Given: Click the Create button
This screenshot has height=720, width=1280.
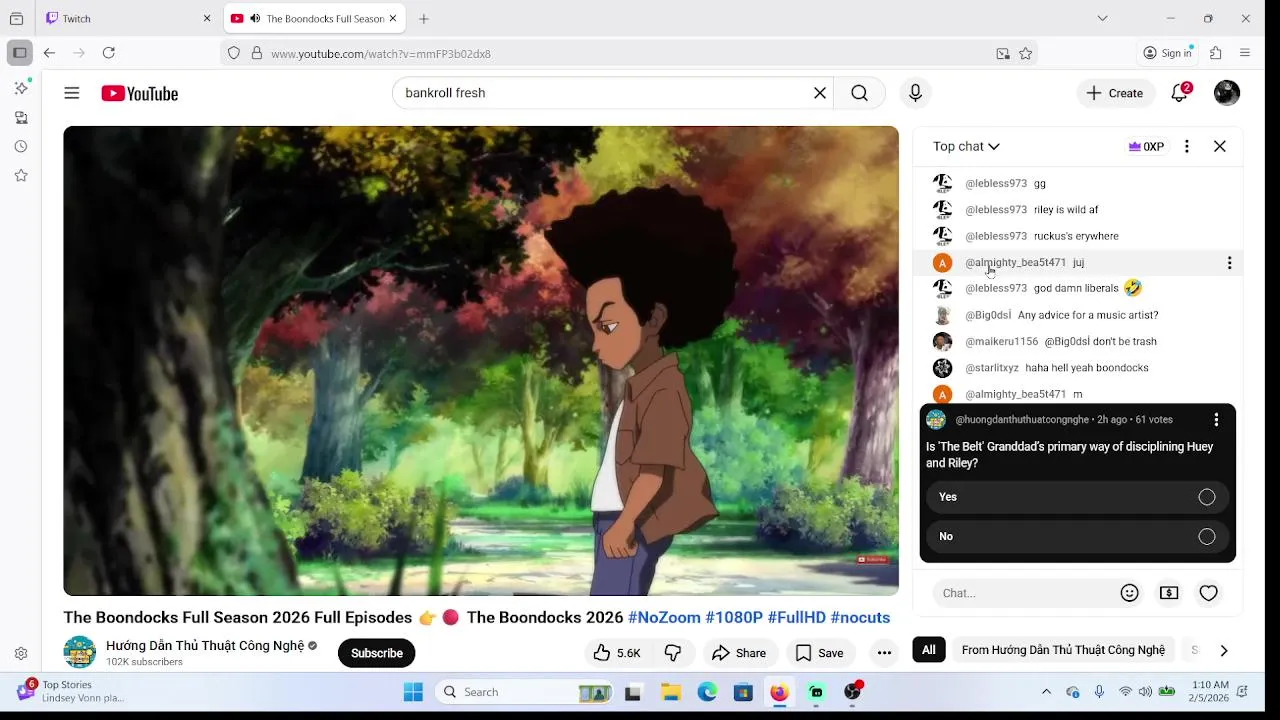Looking at the screenshot, I should pyautogui.click(x=1115, y=93).
